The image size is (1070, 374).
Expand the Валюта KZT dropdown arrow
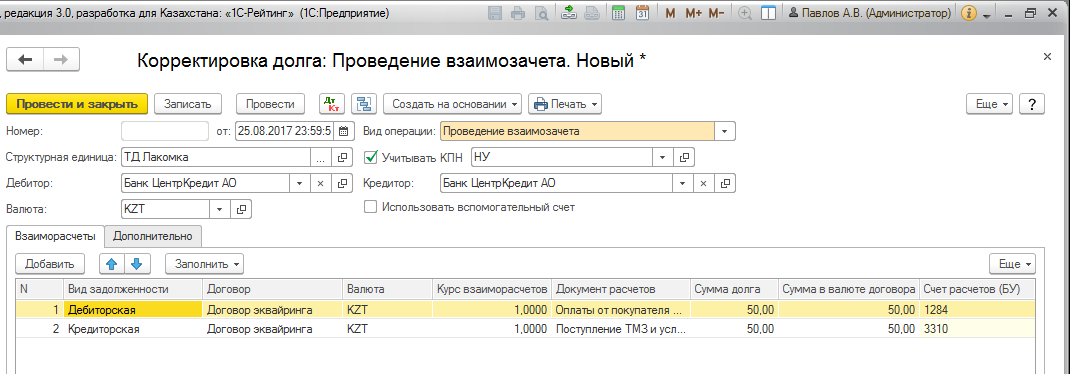click(220, 210)
